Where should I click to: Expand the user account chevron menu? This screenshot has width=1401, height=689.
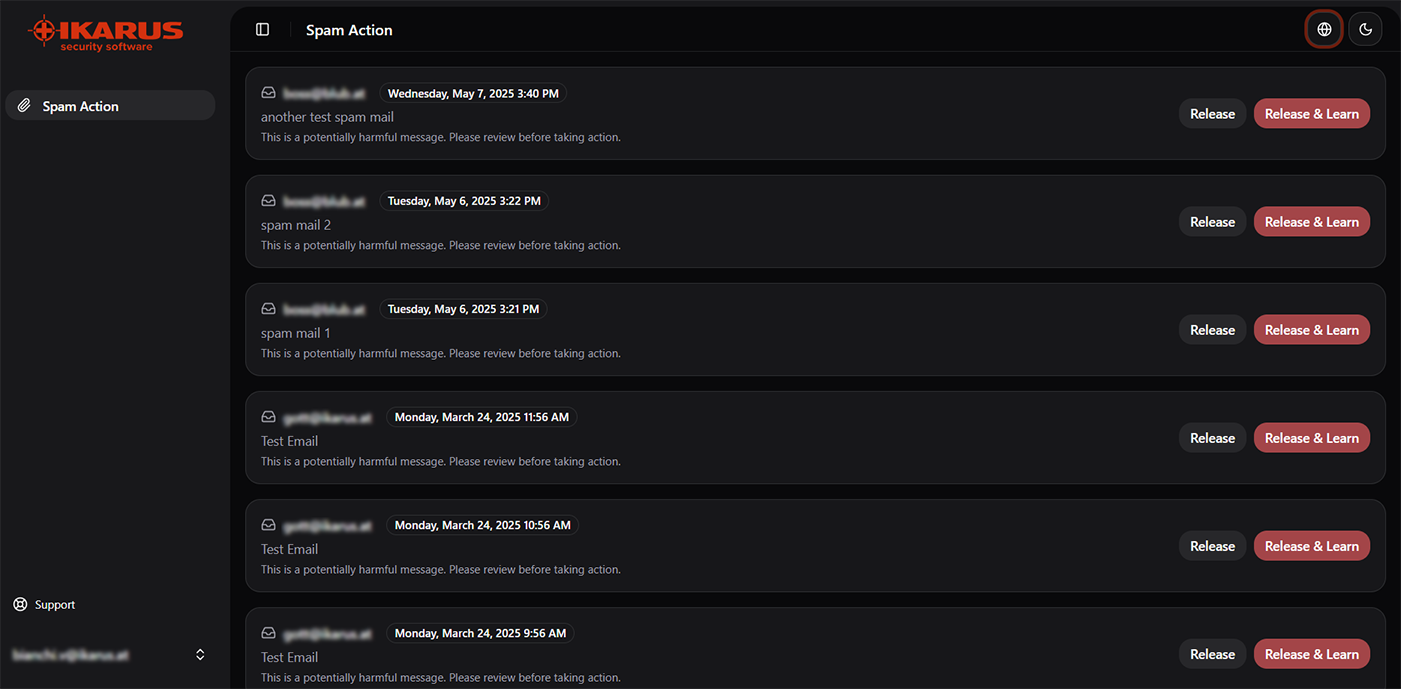[x=200, y=654]
